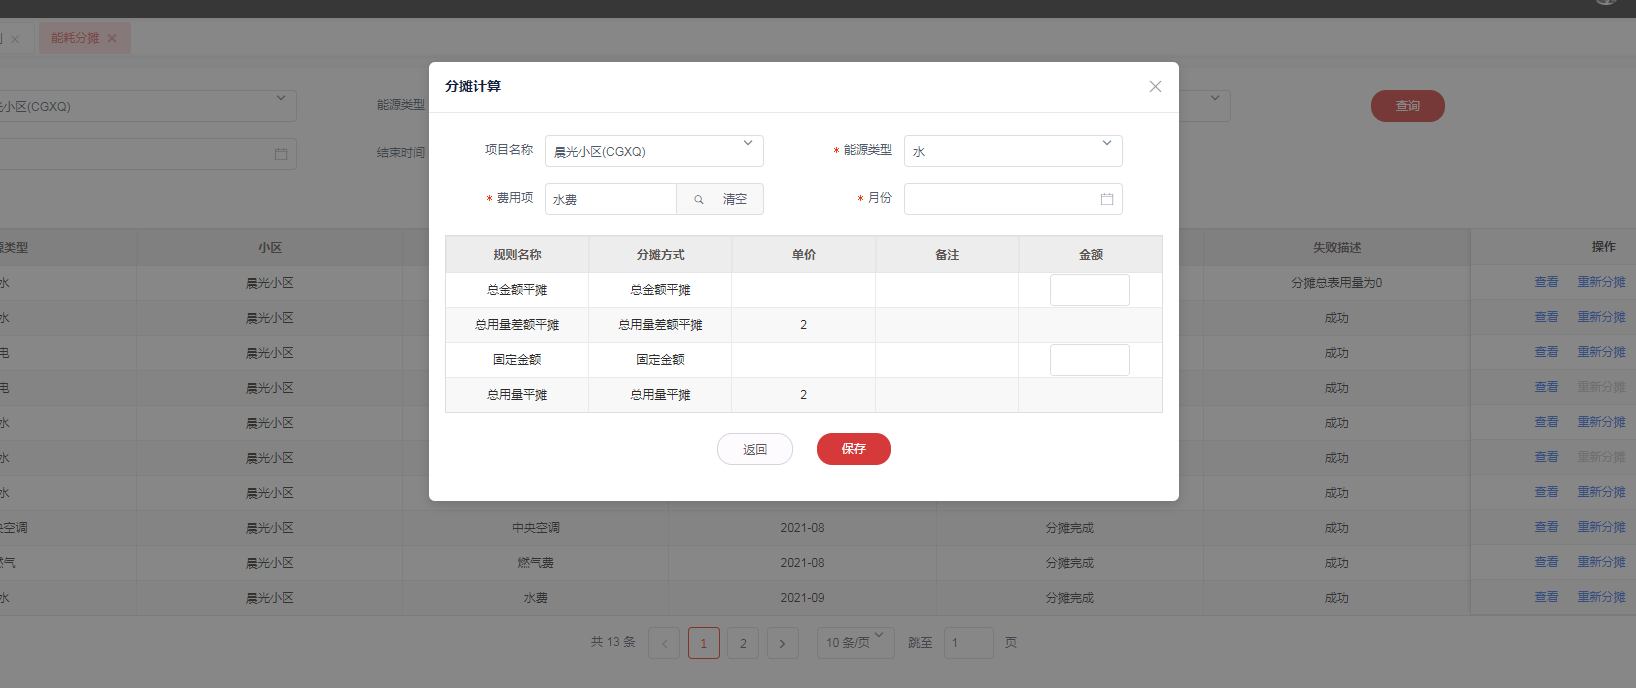Go to page 2 in pagination

point(743,643)
